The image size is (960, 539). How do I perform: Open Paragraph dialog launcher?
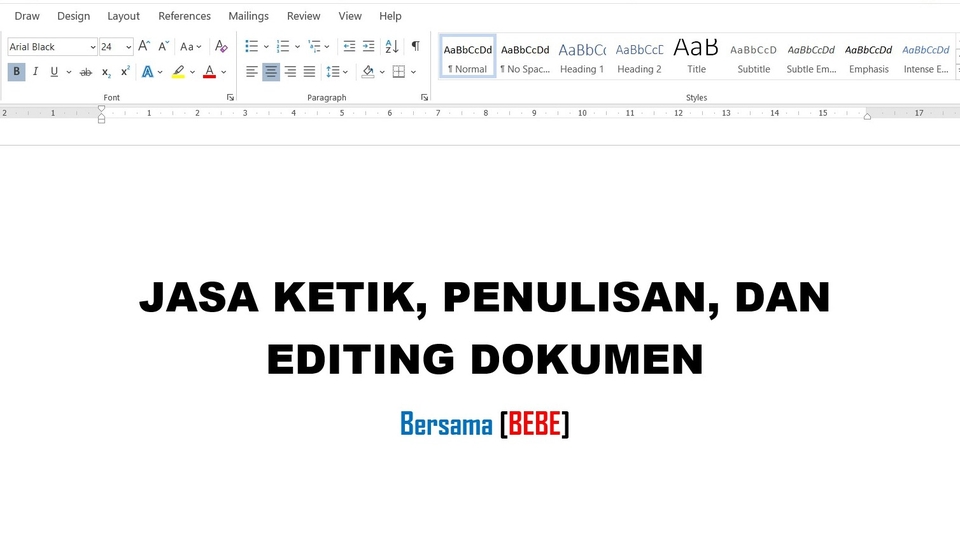(x=424, y=97)
